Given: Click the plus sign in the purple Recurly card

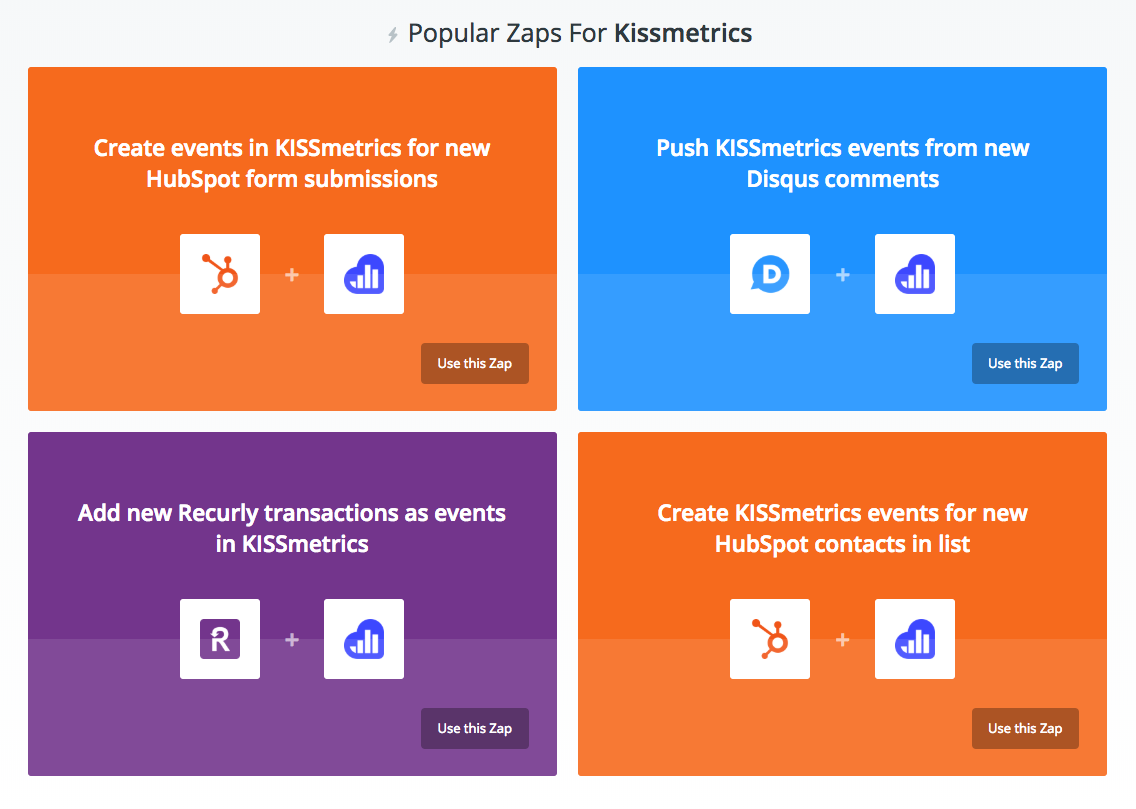Looking at the screenshot, I should (292, 640).
